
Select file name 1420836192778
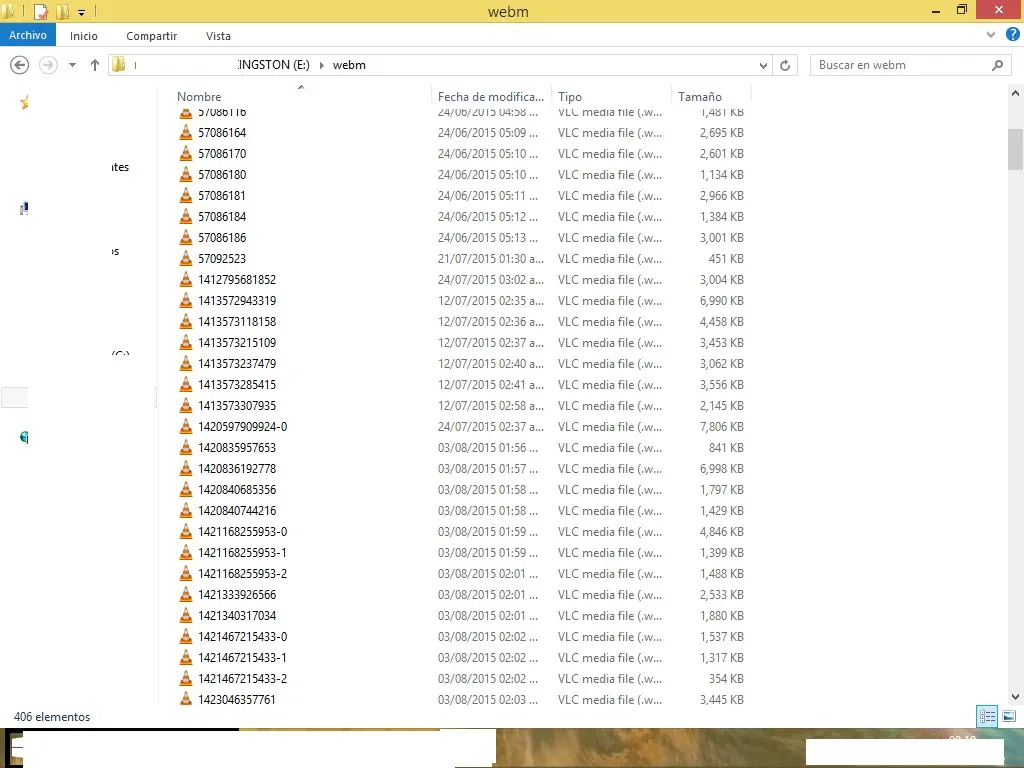pos(237,468)
